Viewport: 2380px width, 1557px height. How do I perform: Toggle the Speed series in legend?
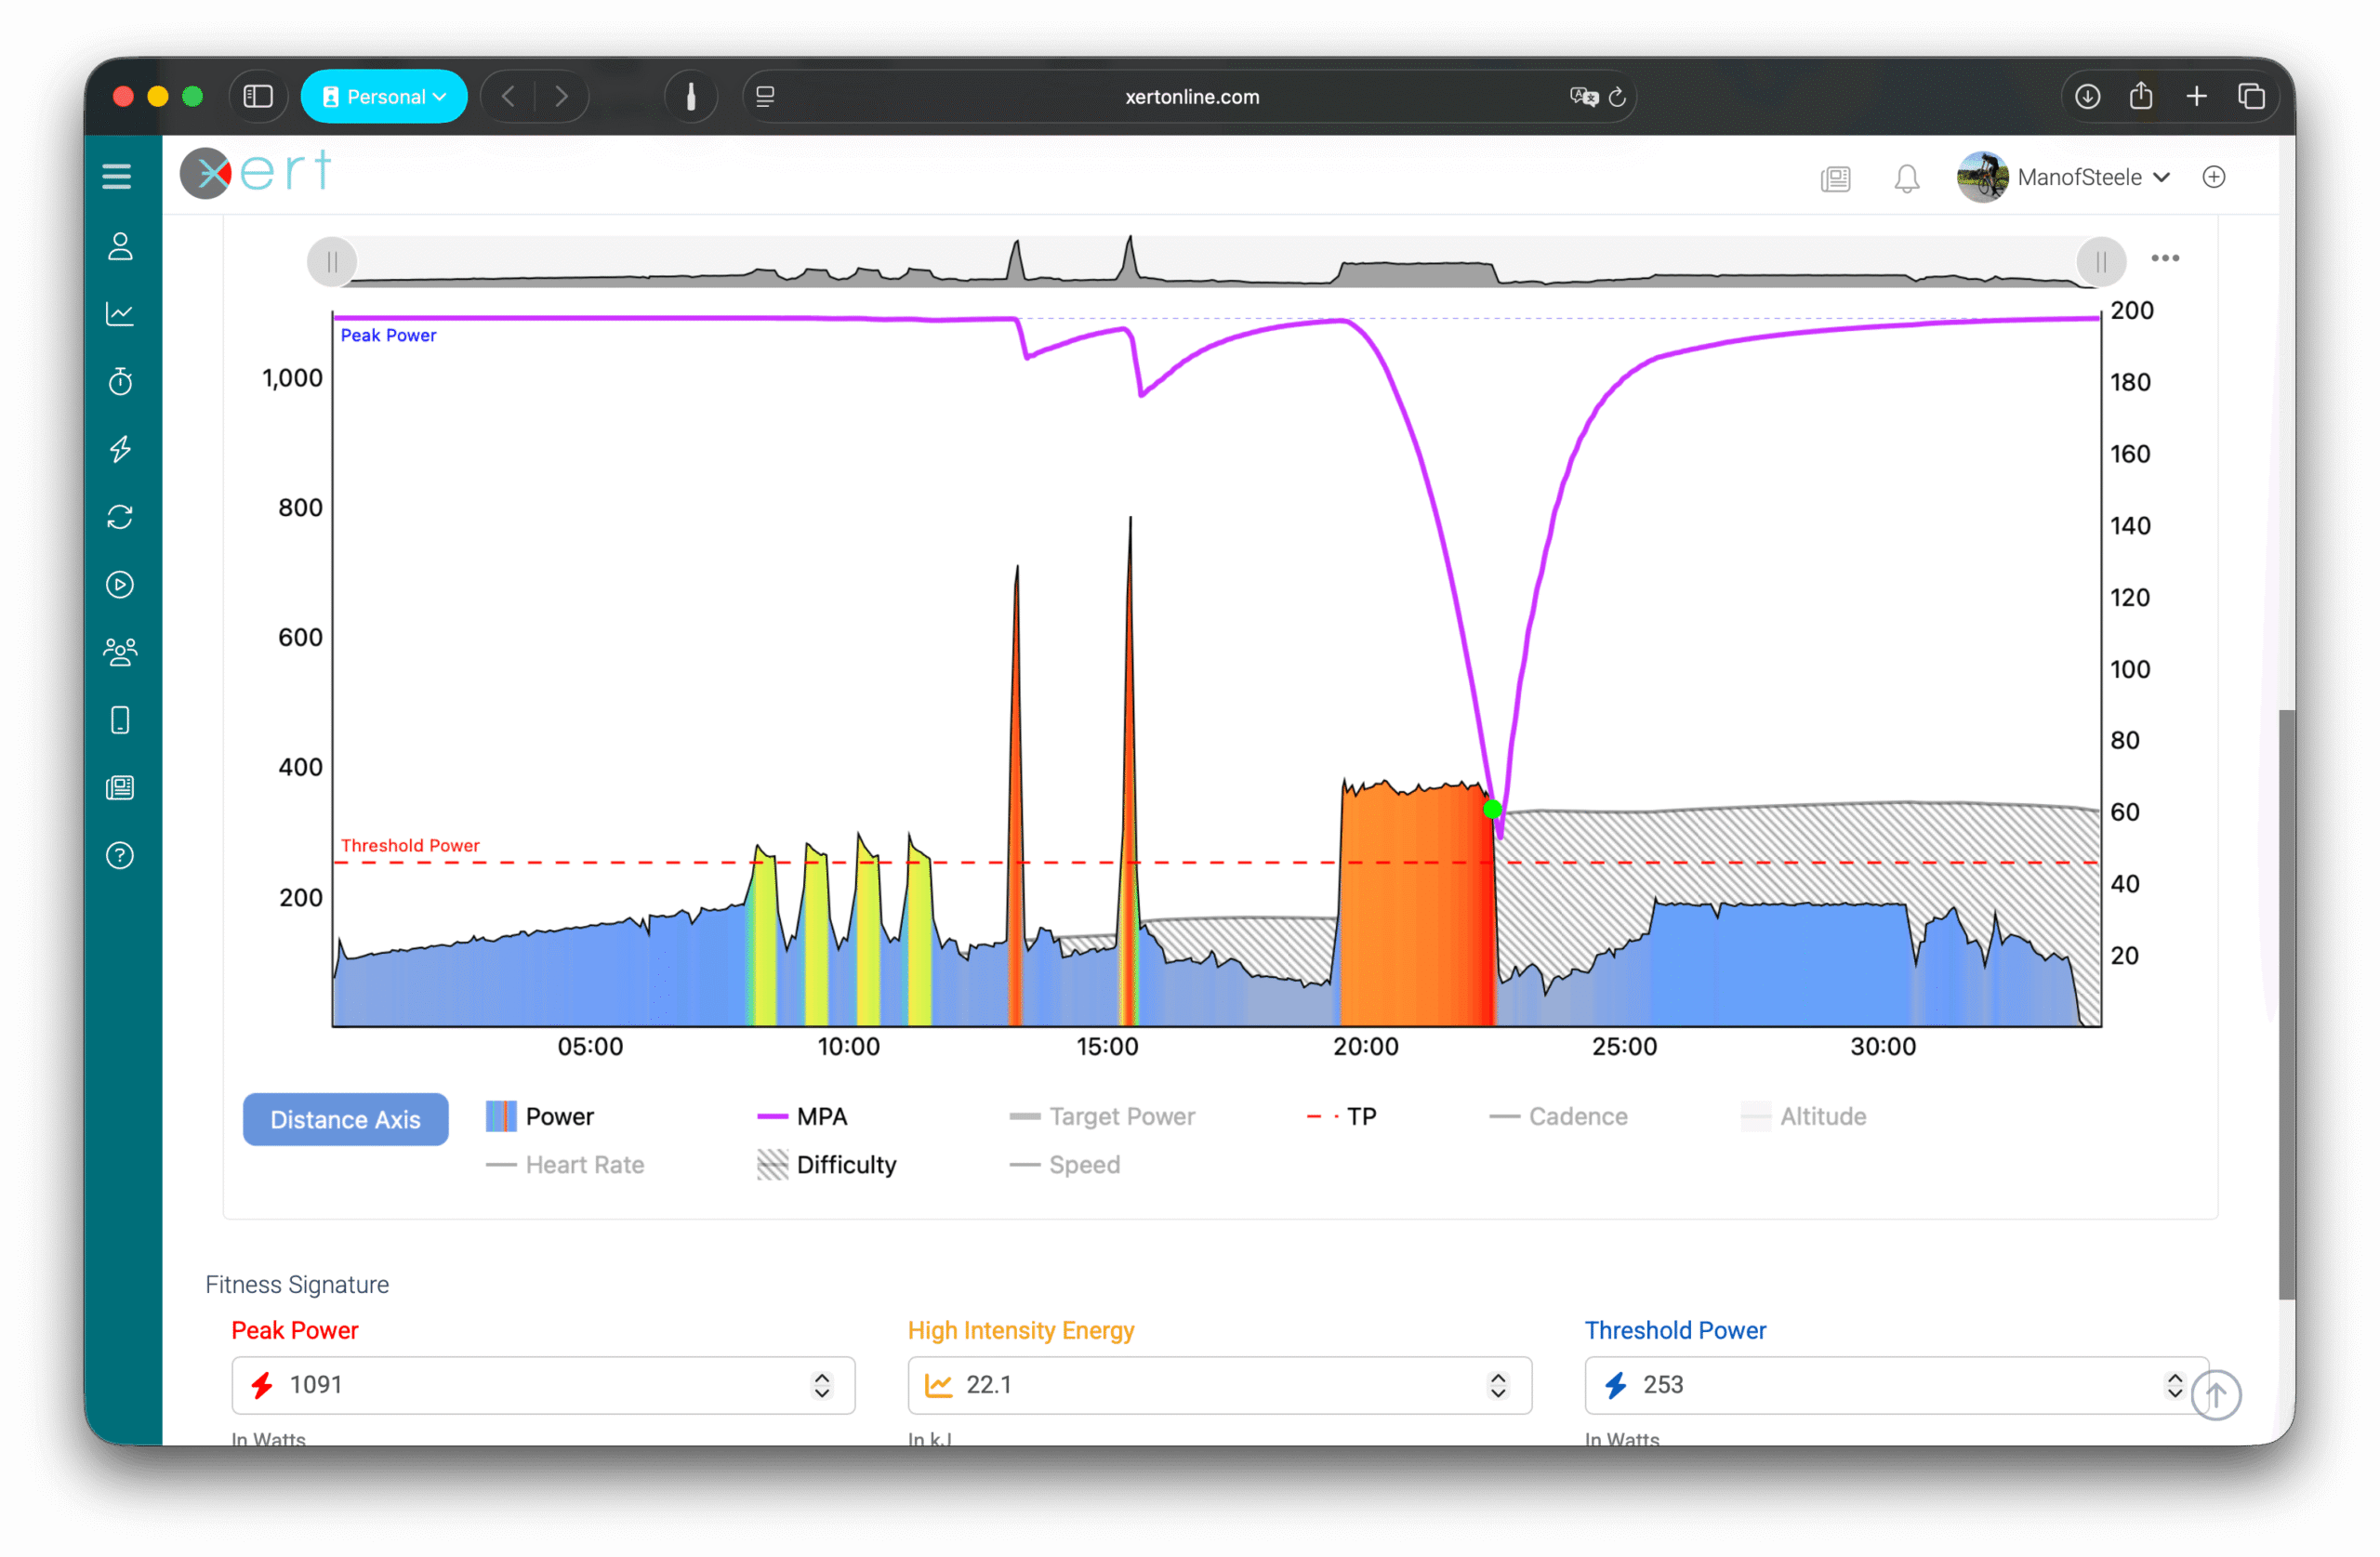click(x=1065, y=1165)
